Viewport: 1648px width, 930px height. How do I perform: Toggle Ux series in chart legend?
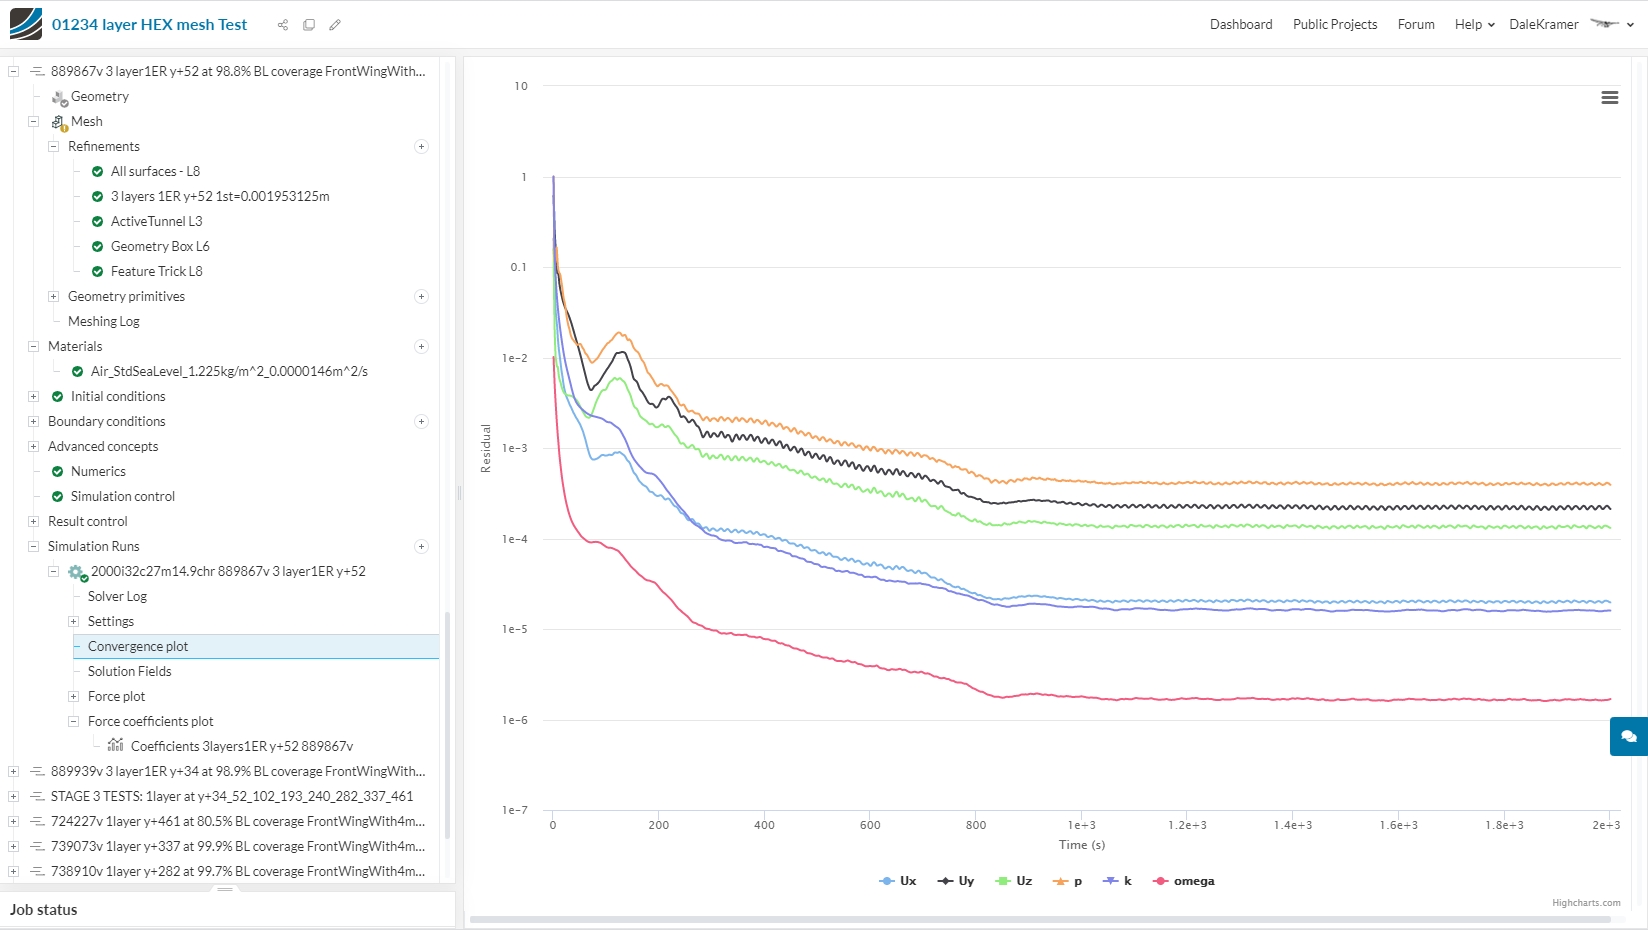[x=898, y=881]
